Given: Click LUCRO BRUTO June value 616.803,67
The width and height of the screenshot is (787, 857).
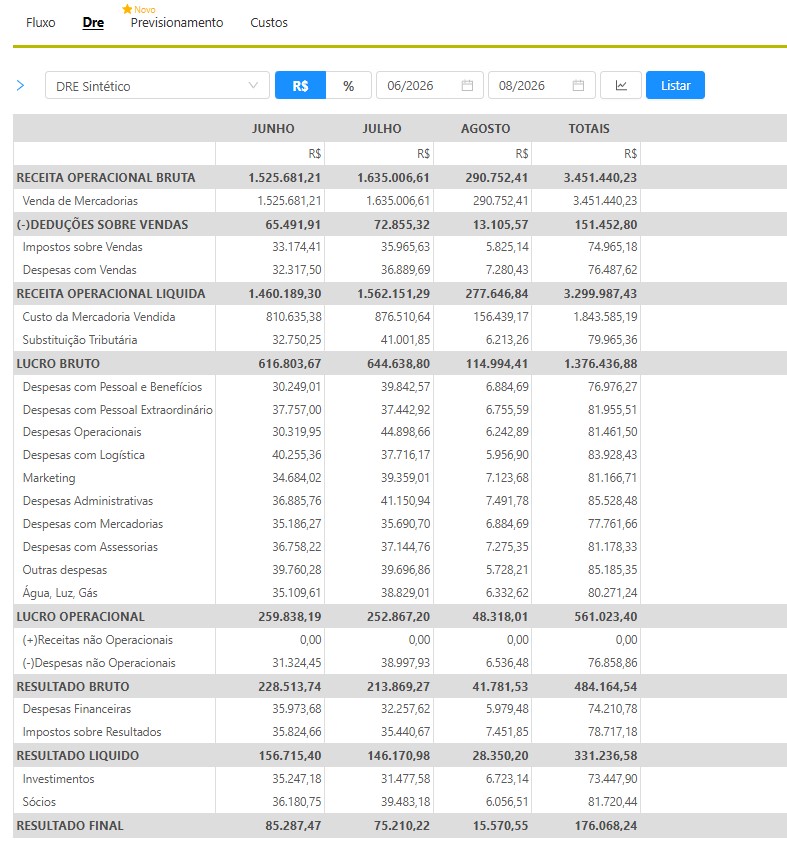Looking at the screenshot, I should pyautogui.click(x=290, y=363).
